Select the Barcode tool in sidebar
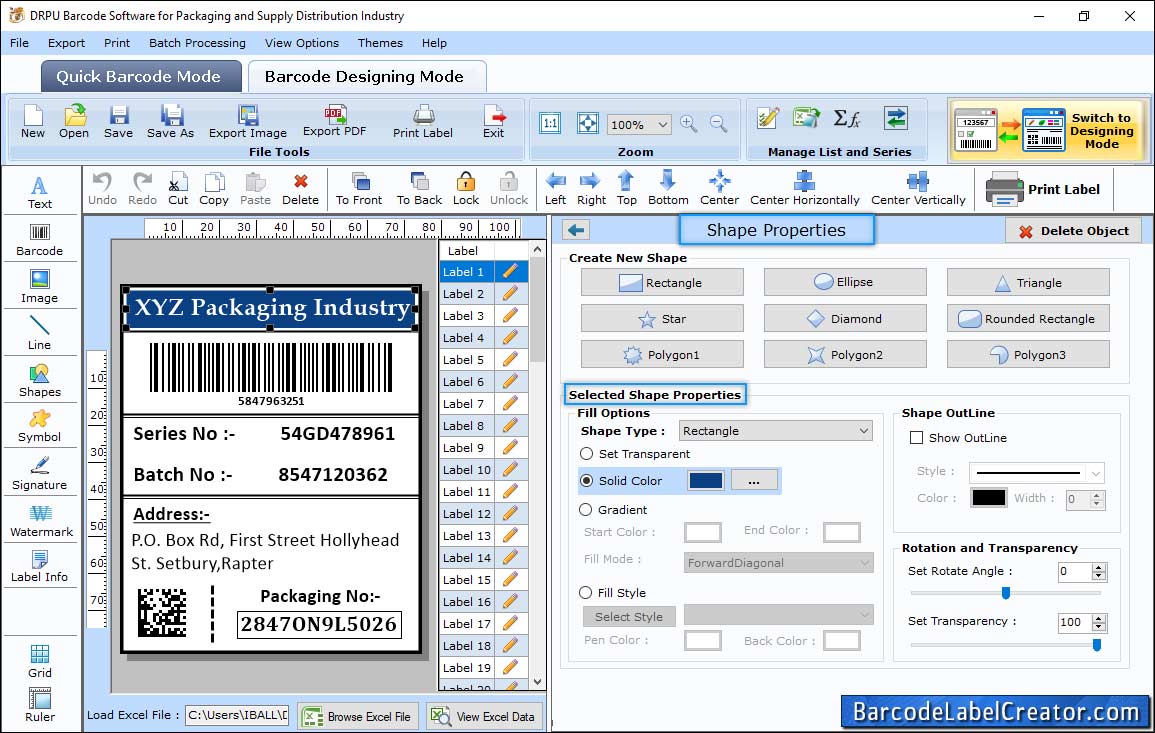1155x733 pixels. click(x=40, y=240)
